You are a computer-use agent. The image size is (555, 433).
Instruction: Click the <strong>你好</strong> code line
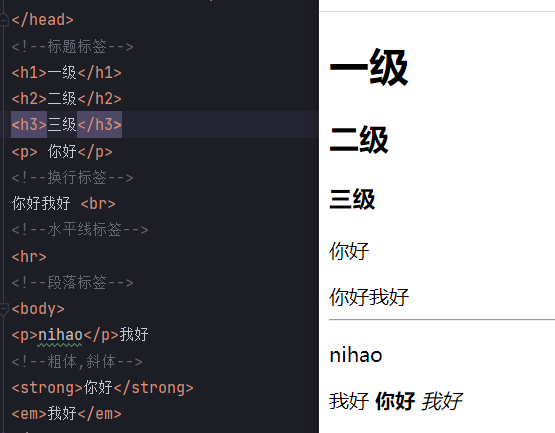coord(103,388)
